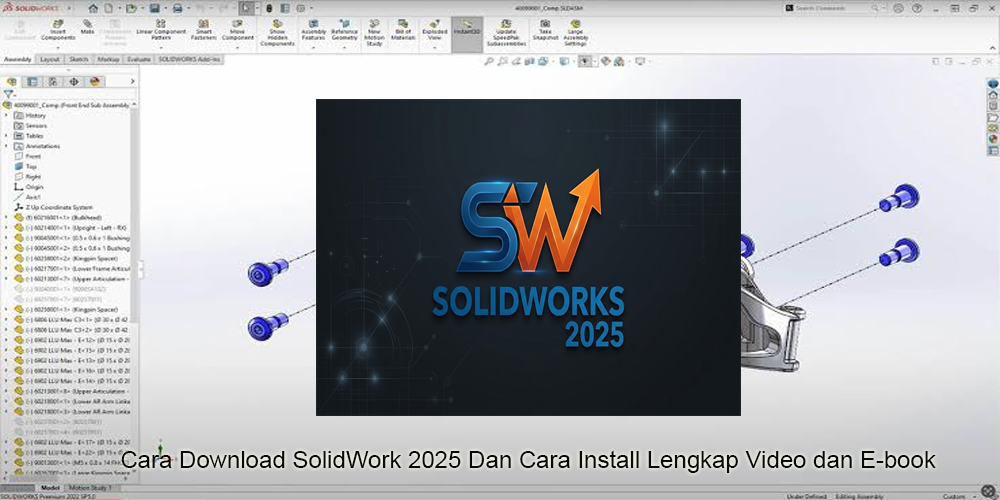This screenshot has width=1000, height=500.
Task: Click the feature tree filter icon
Action: 8,94
